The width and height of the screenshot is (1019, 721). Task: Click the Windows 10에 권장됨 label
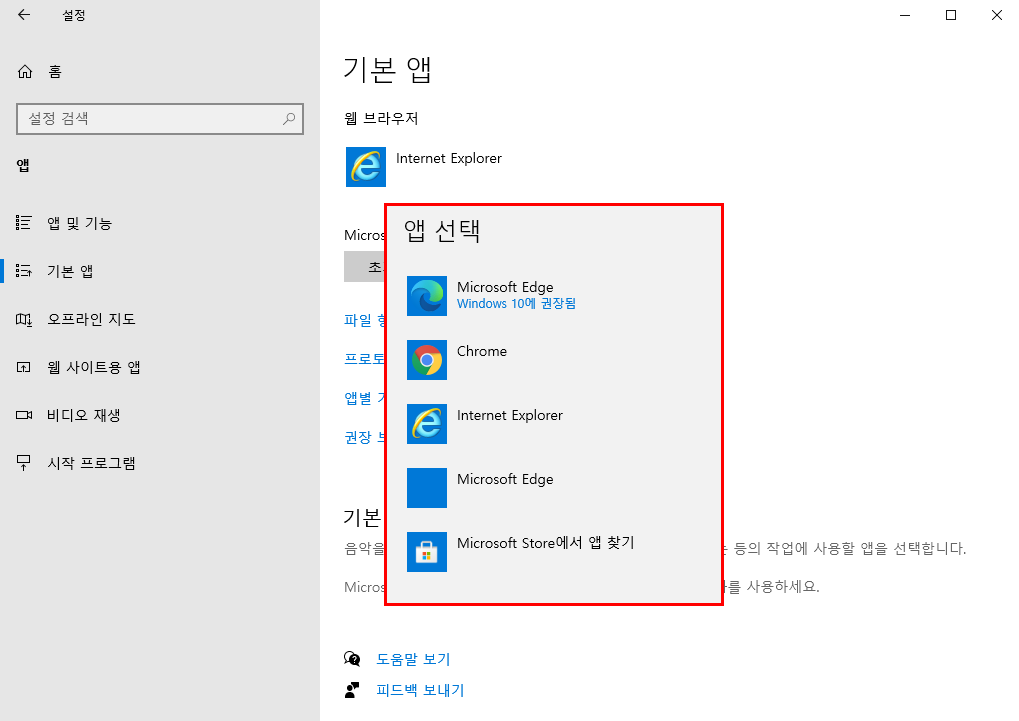(x=516, y=304)
